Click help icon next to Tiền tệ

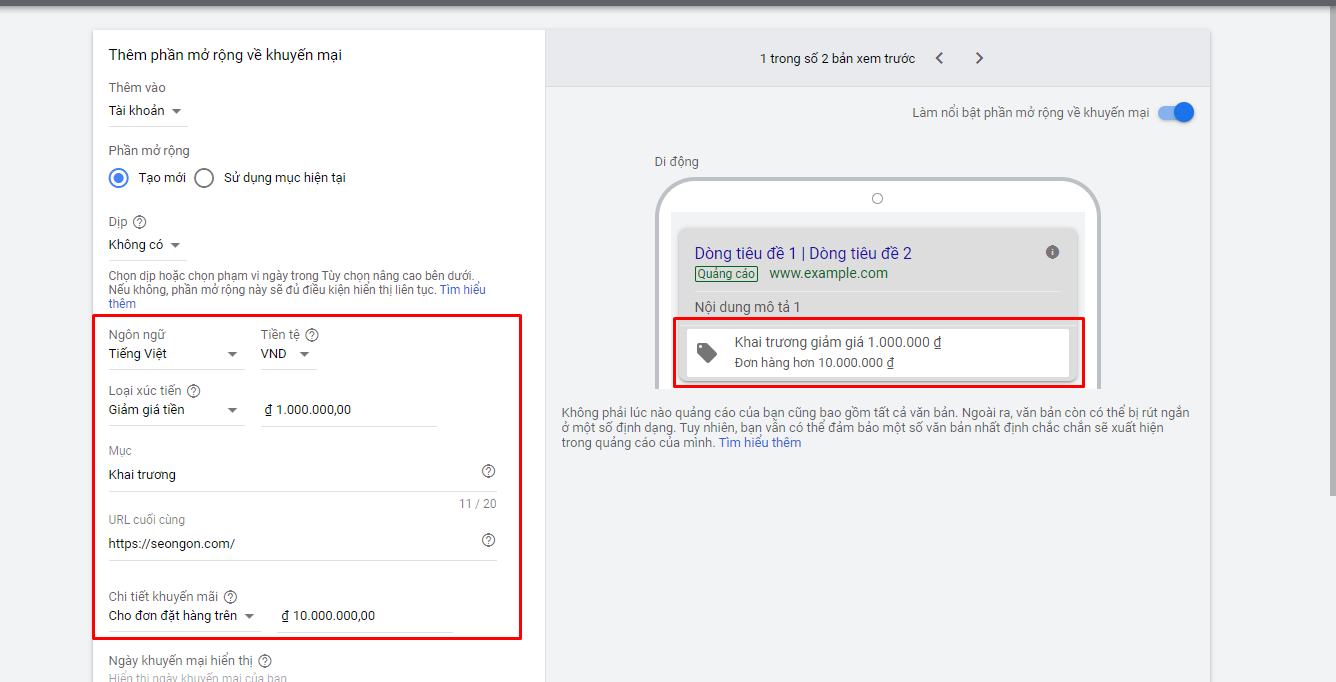312,335
